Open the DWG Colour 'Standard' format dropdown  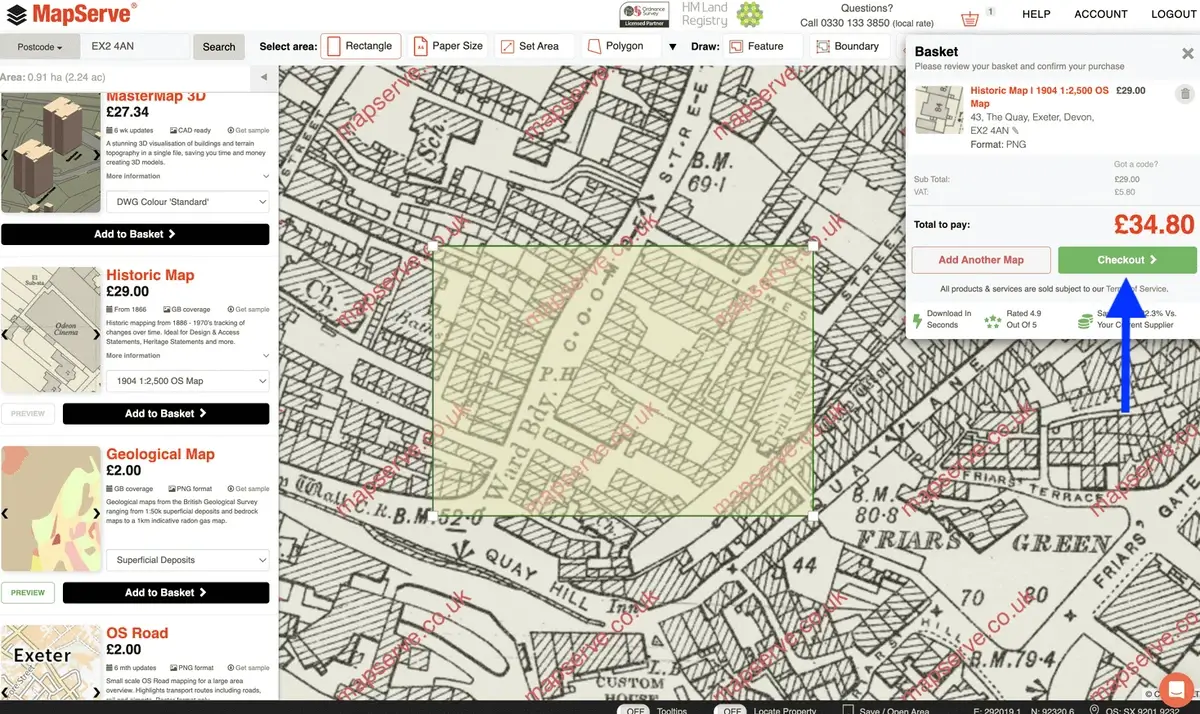[x=188, y=202]
